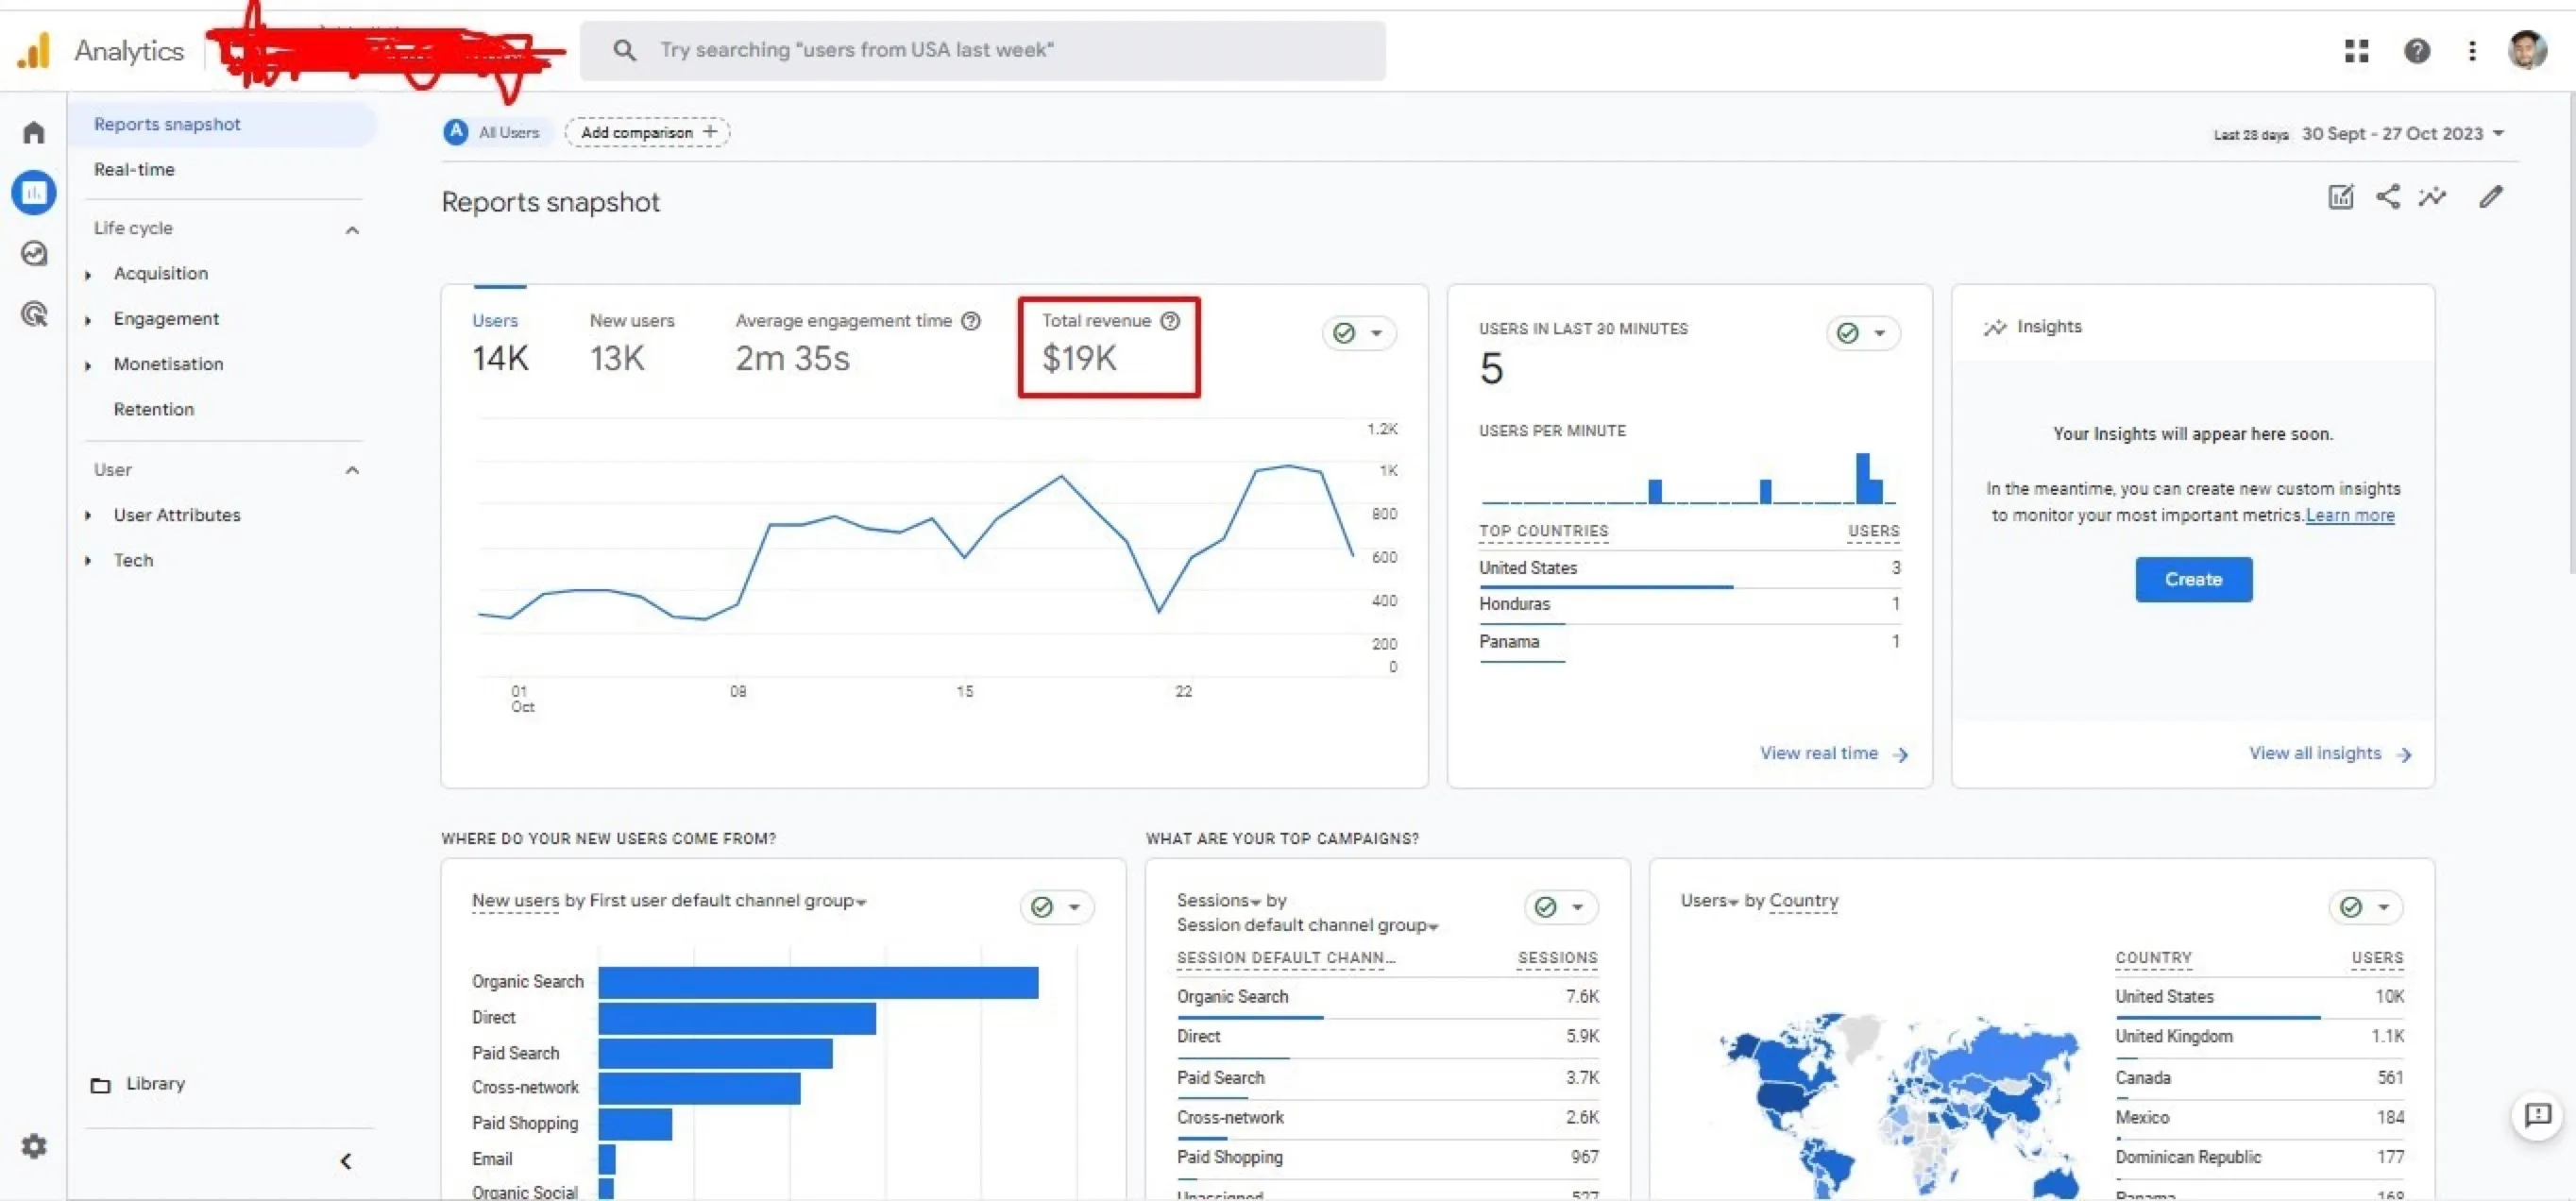The image size is (2576, 1201).
Task: Open data quality dropdown on Users card
Action: (1359, 333)
